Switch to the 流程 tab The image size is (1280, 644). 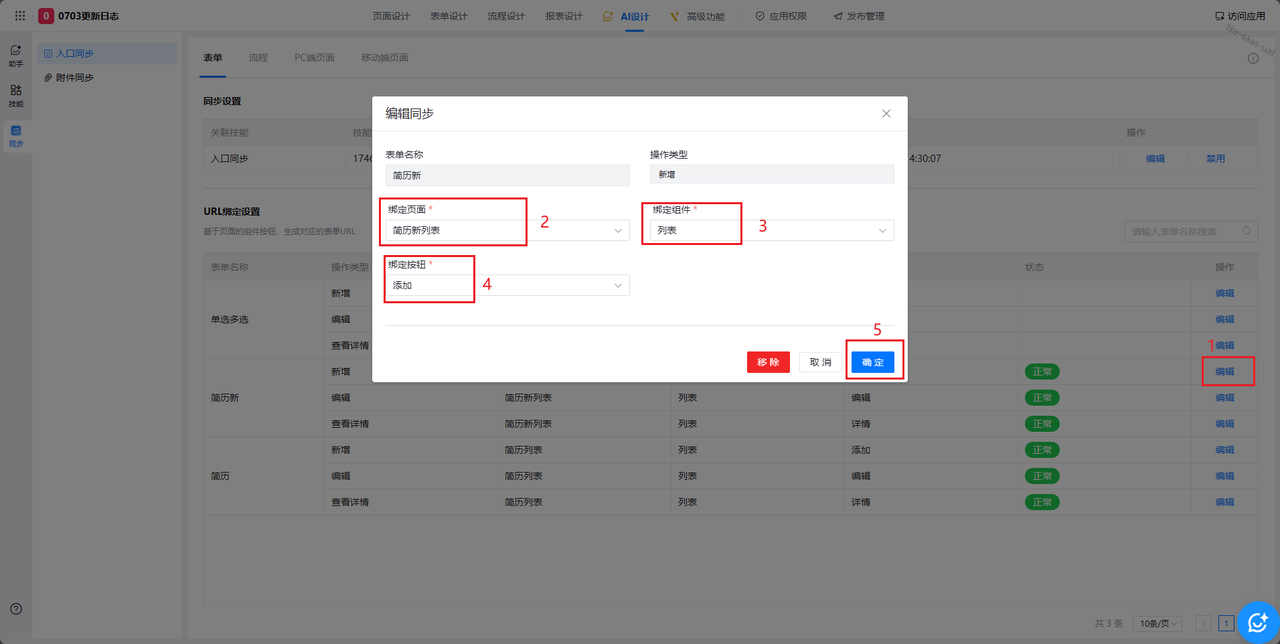258,58
